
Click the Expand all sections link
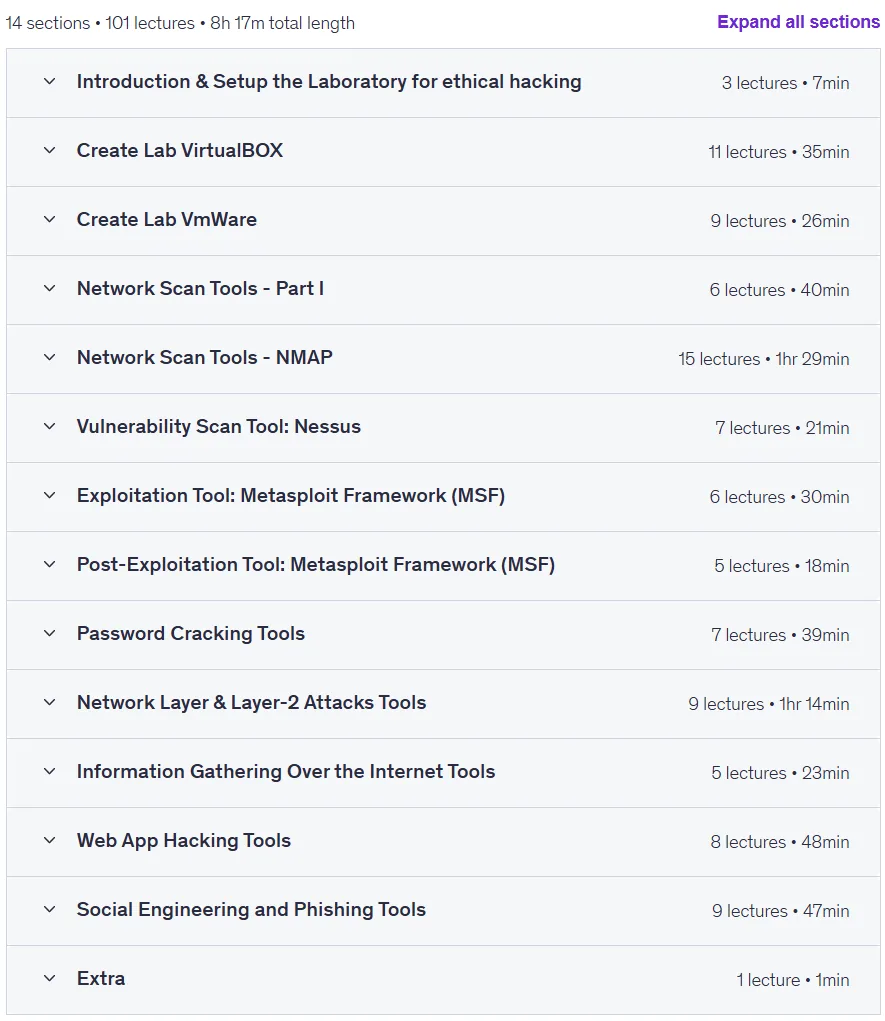click(798, 22)
